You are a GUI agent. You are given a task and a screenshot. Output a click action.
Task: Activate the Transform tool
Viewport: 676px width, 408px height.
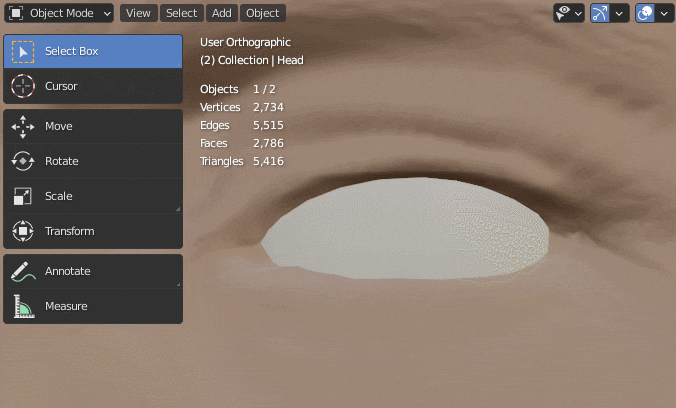coord(93,231)
